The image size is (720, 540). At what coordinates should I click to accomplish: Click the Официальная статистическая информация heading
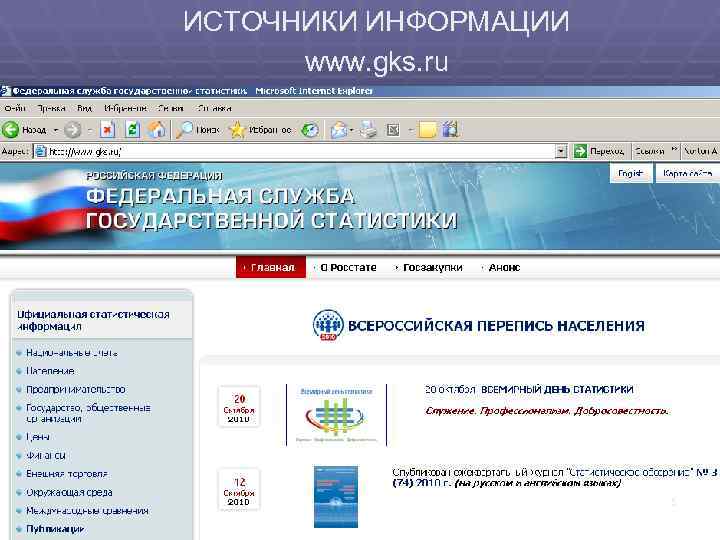93,321
